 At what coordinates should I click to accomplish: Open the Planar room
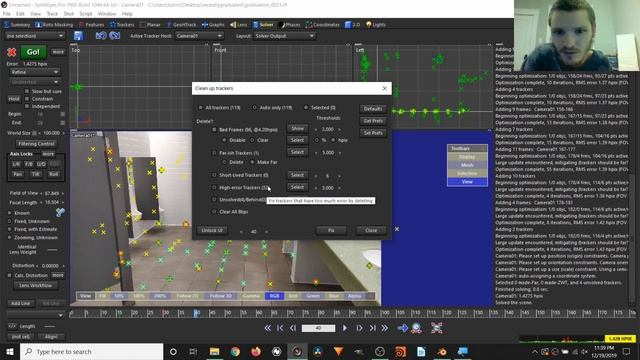pos(150,24)
